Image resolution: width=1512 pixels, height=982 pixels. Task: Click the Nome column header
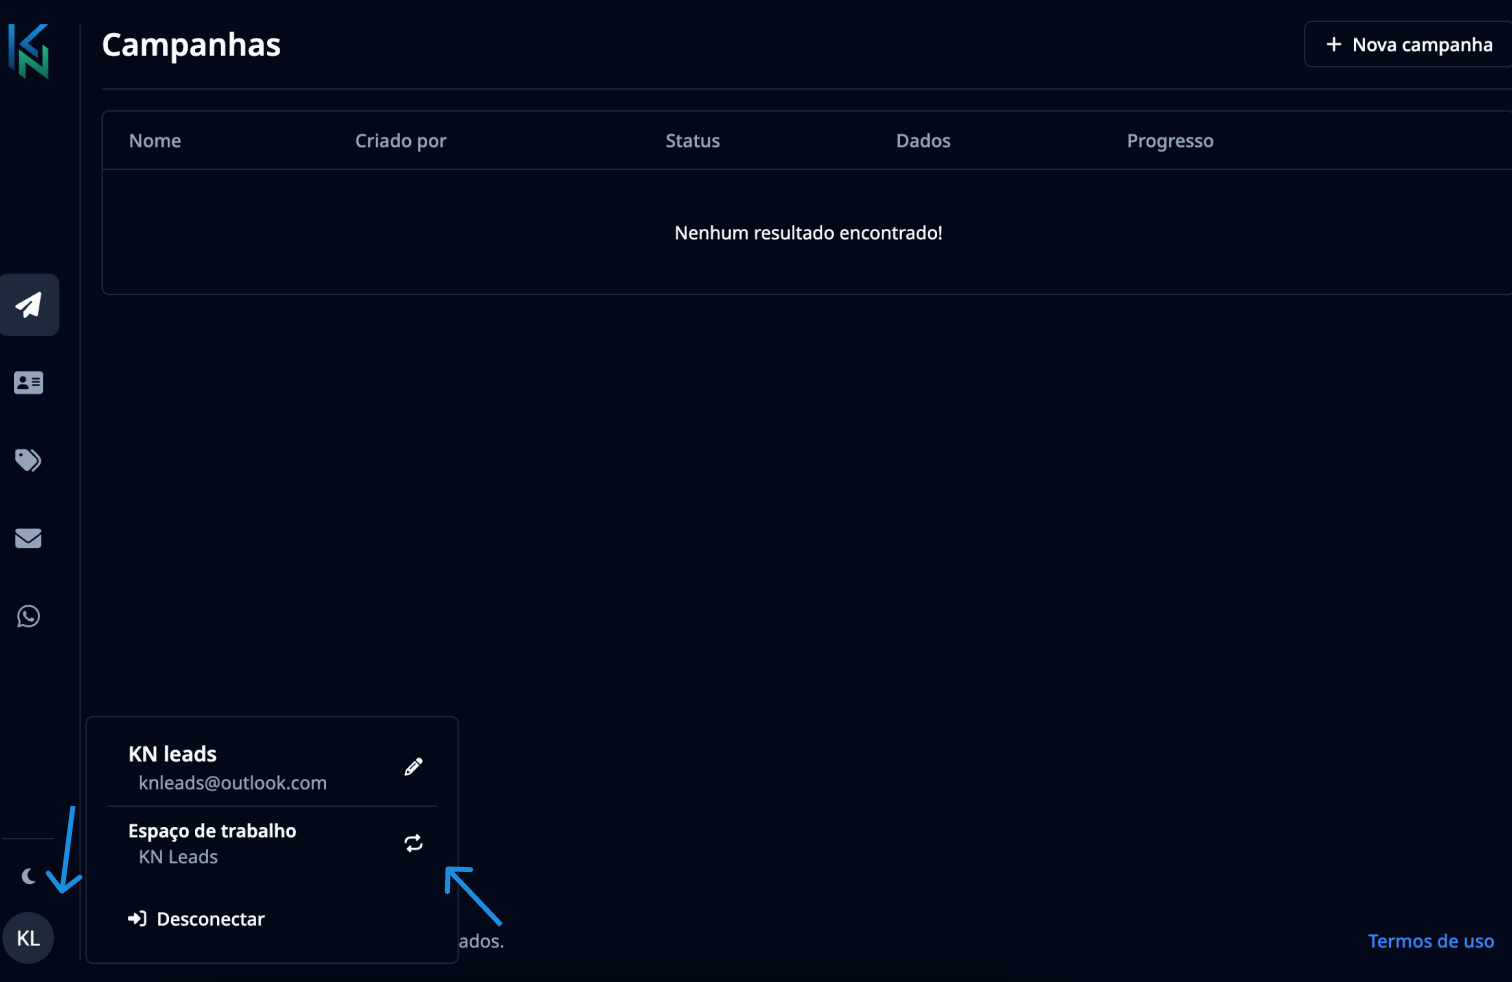click(x=155, y=141)
